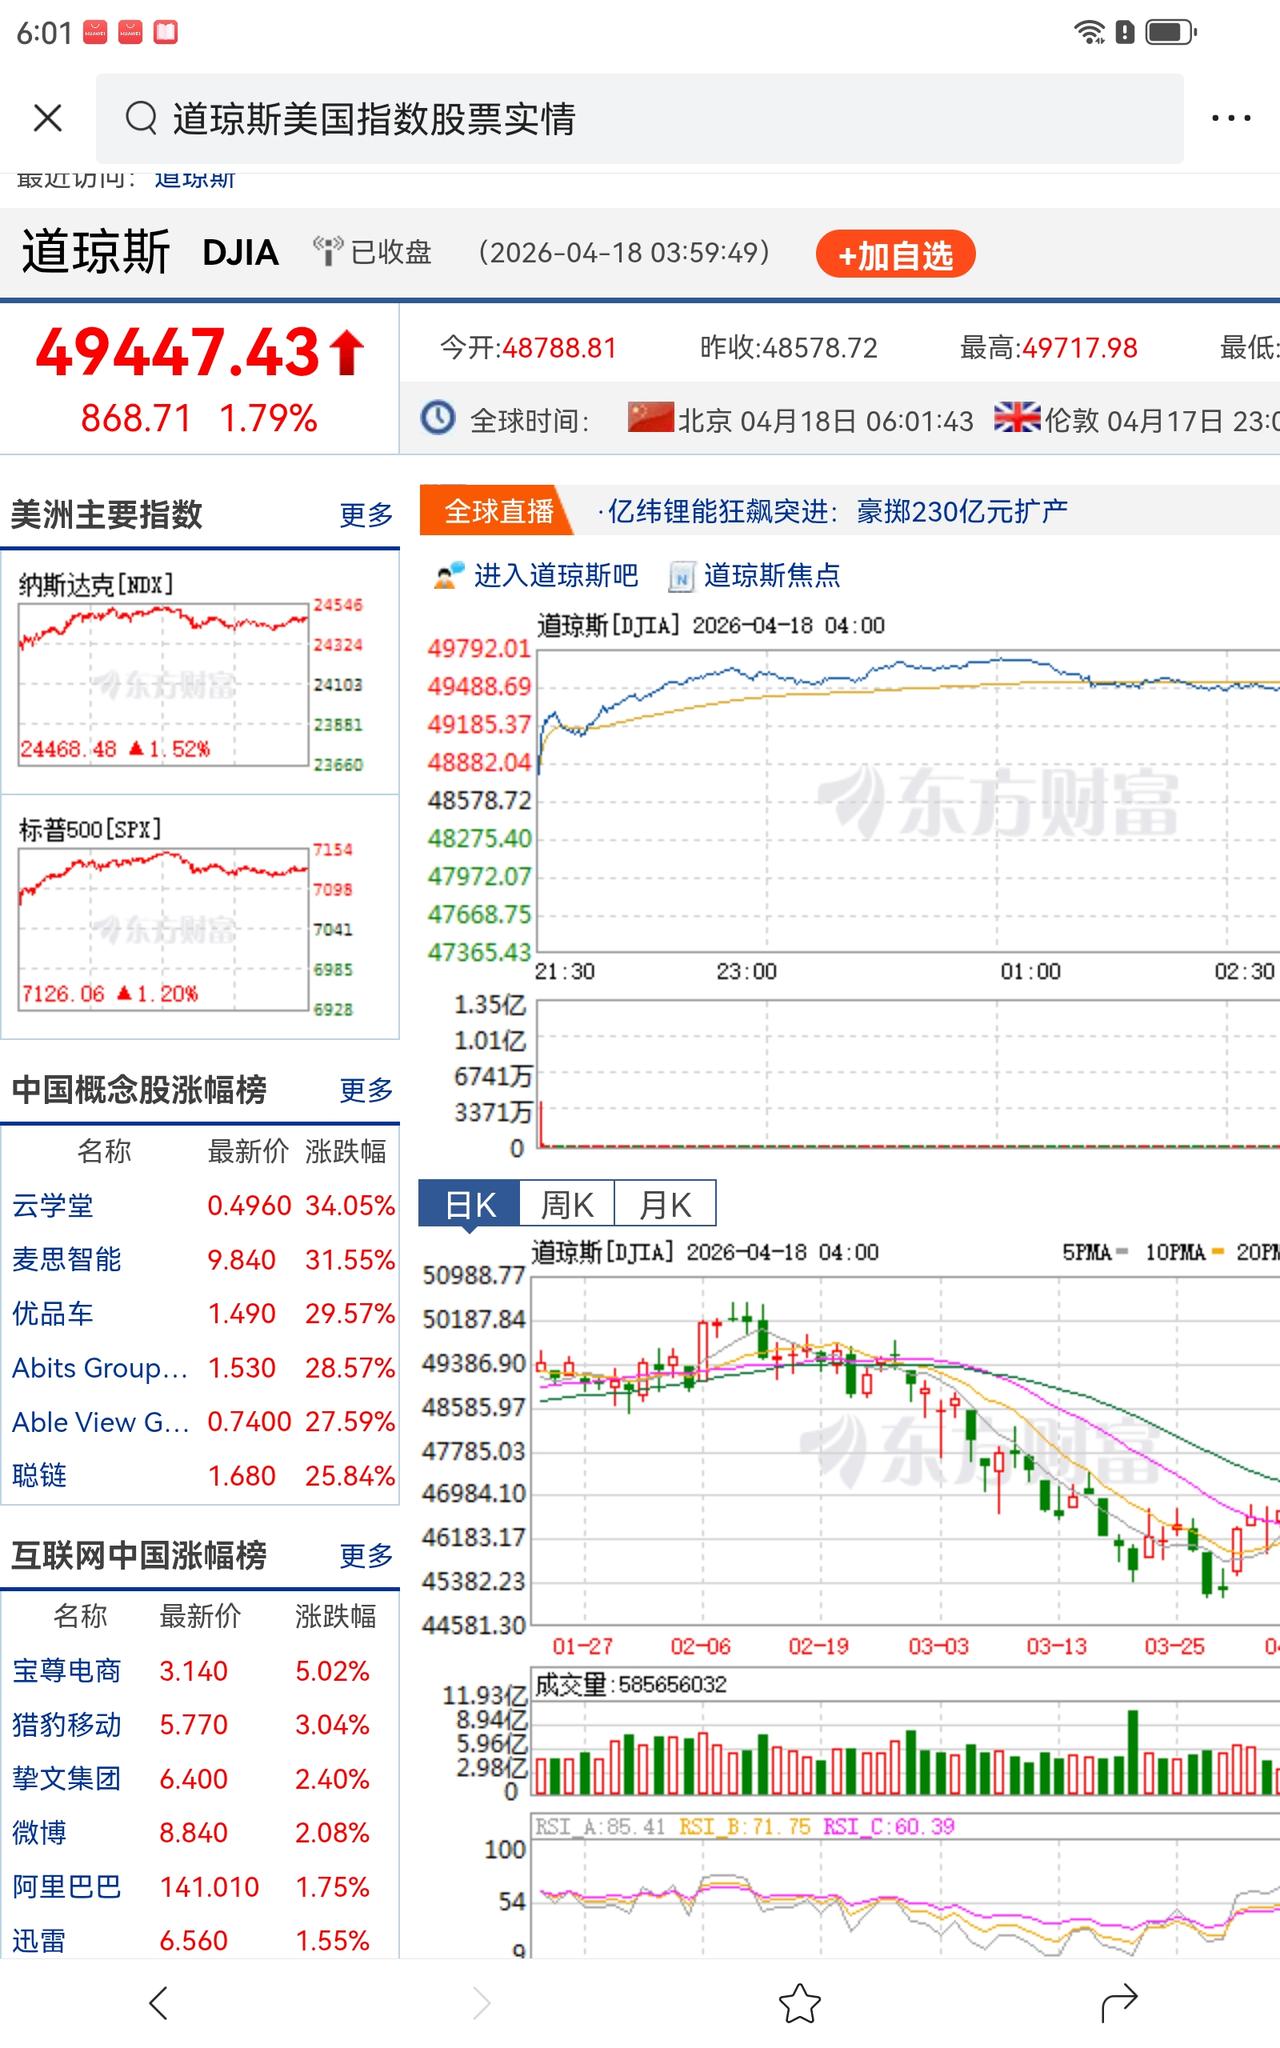Go forward with the bottom arrow
1280x2048 pixels.
(481, 2003)
